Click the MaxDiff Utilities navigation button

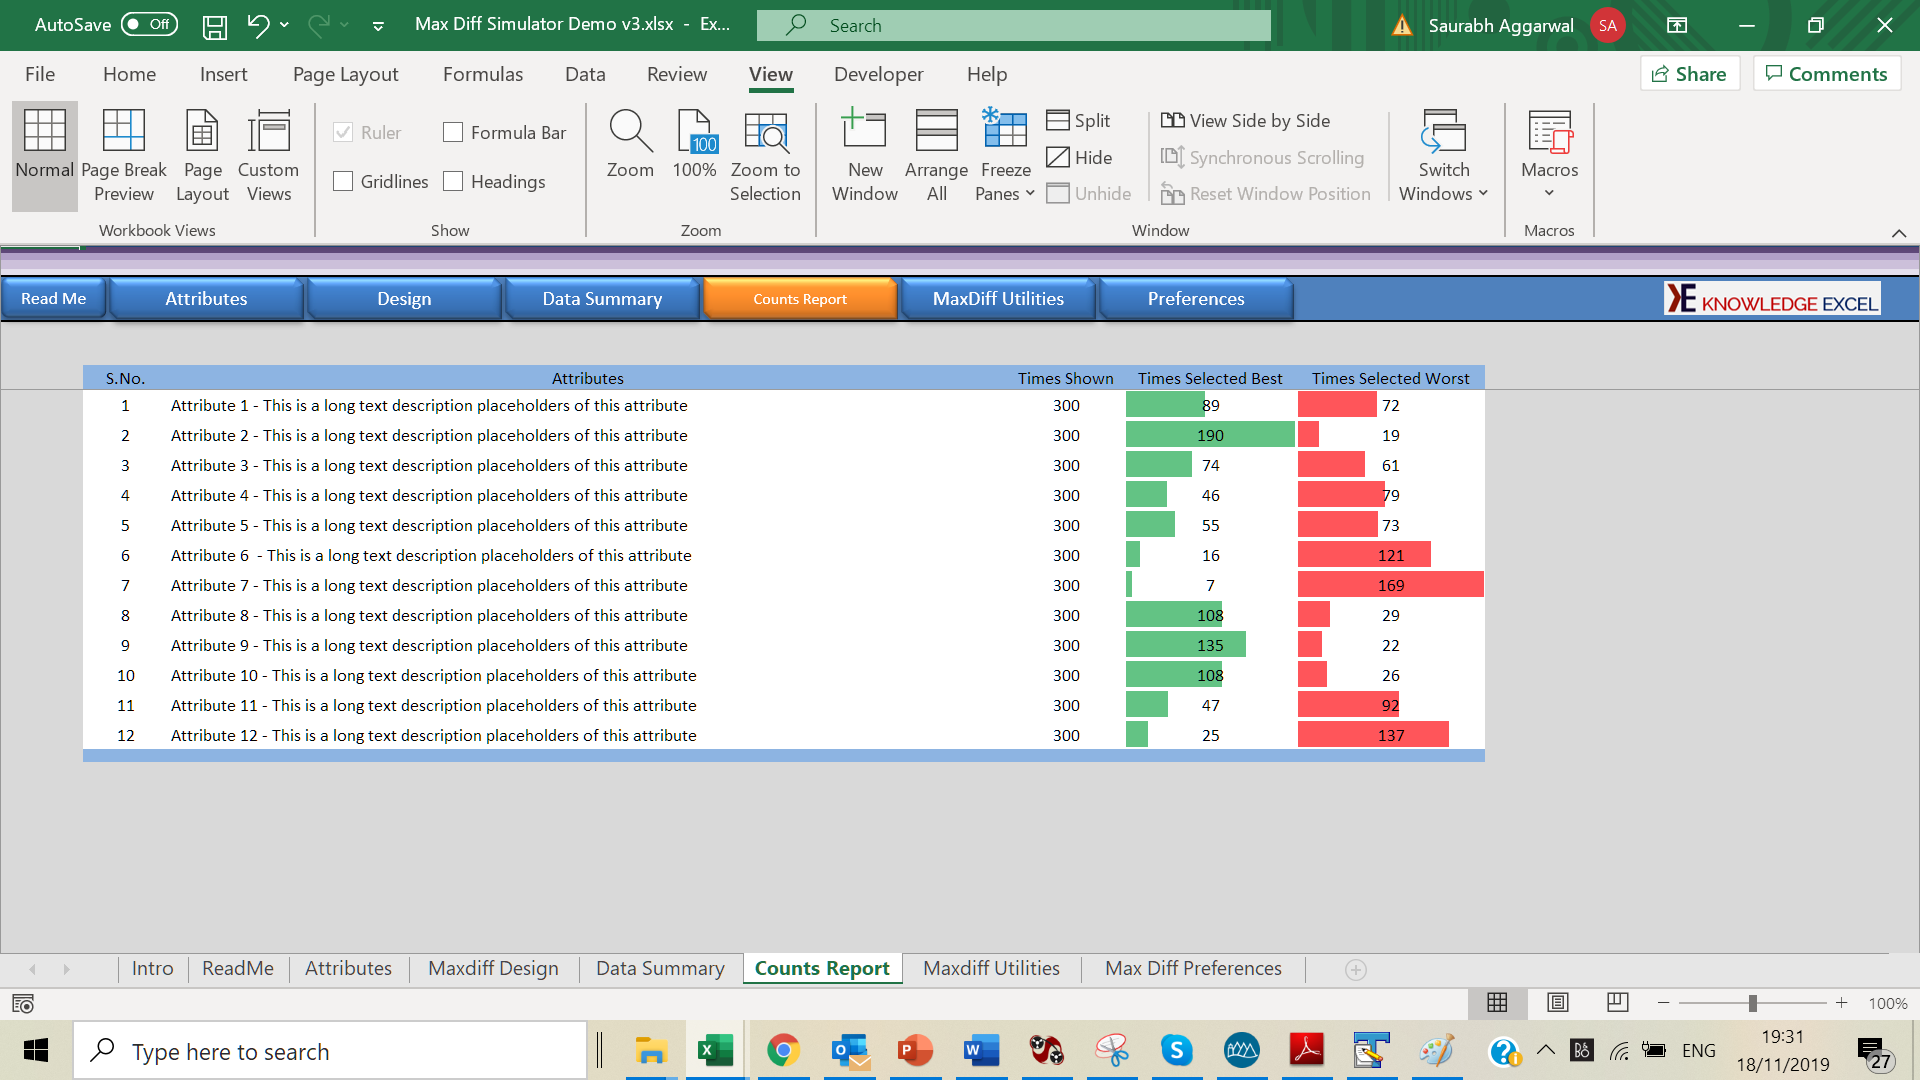998,299
